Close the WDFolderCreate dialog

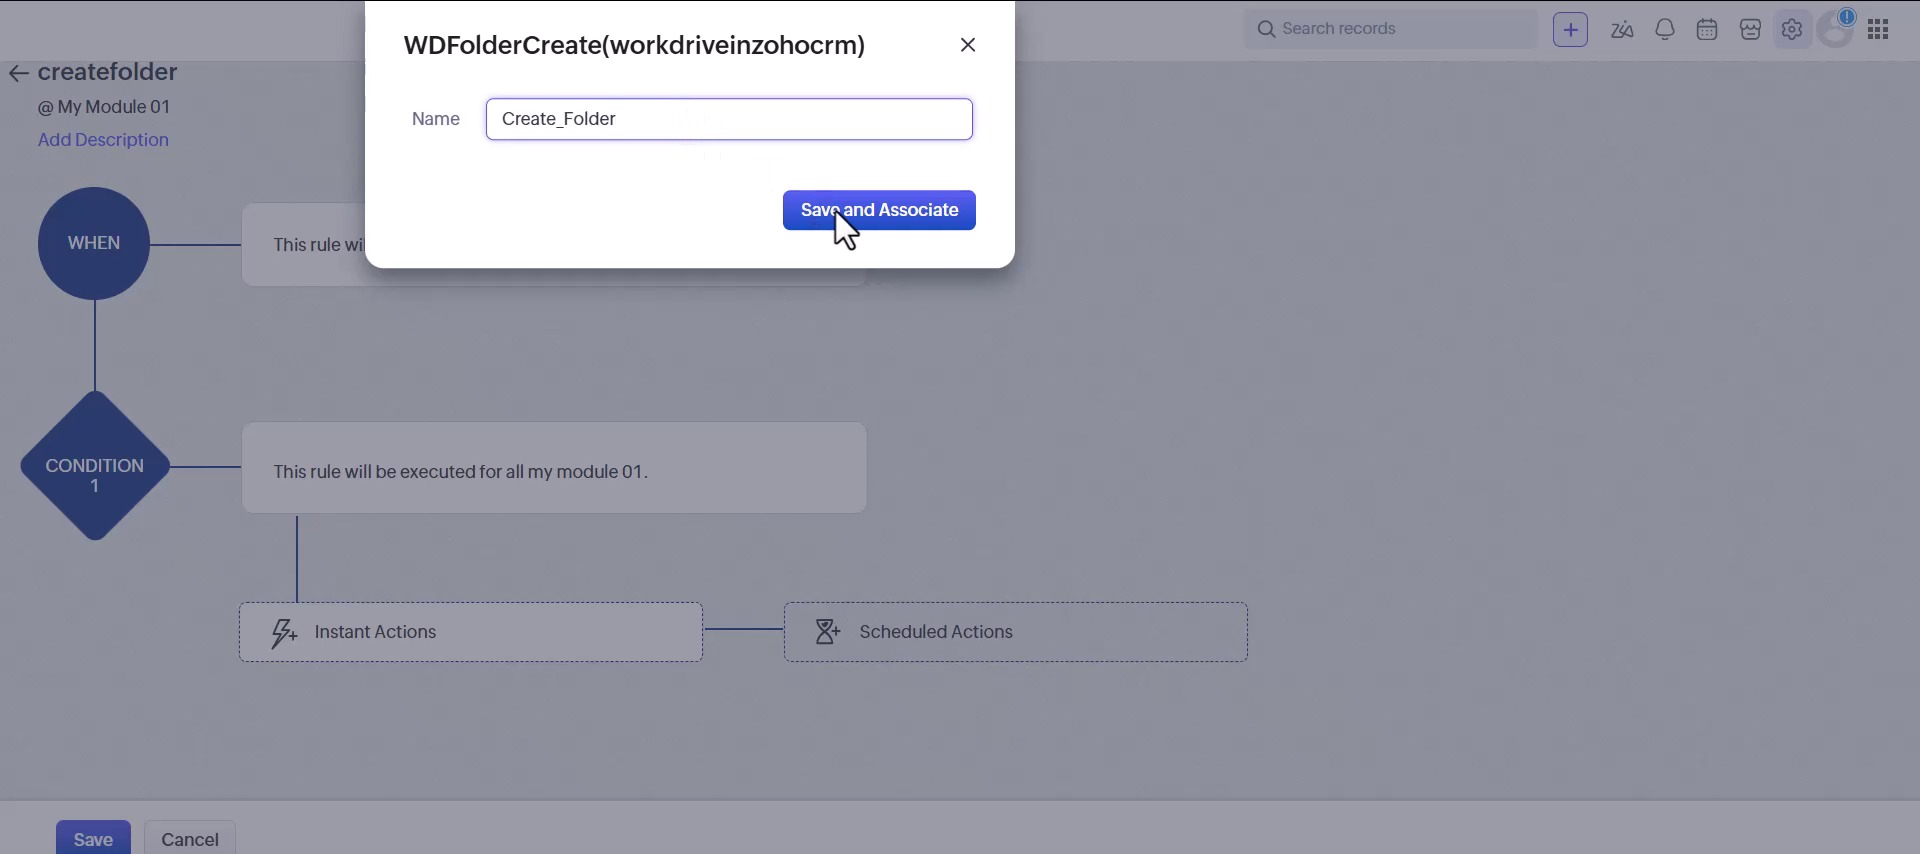[x=968, y=46]
